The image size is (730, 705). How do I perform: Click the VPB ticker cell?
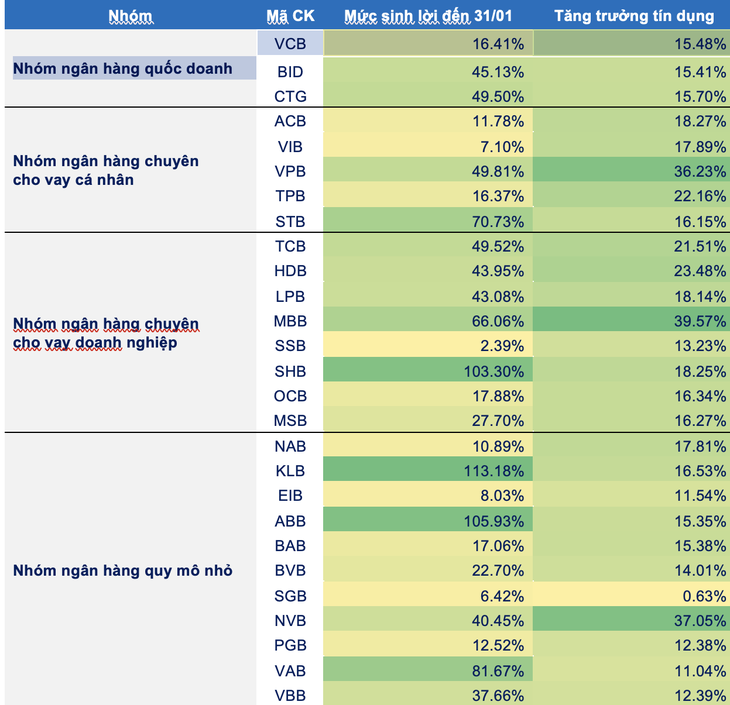pyautogui.click(x=290, y=170)
